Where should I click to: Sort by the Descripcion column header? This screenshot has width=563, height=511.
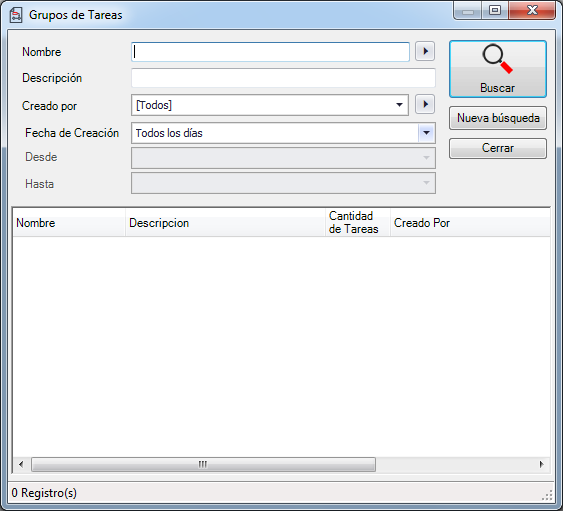[x=225, y=223]
